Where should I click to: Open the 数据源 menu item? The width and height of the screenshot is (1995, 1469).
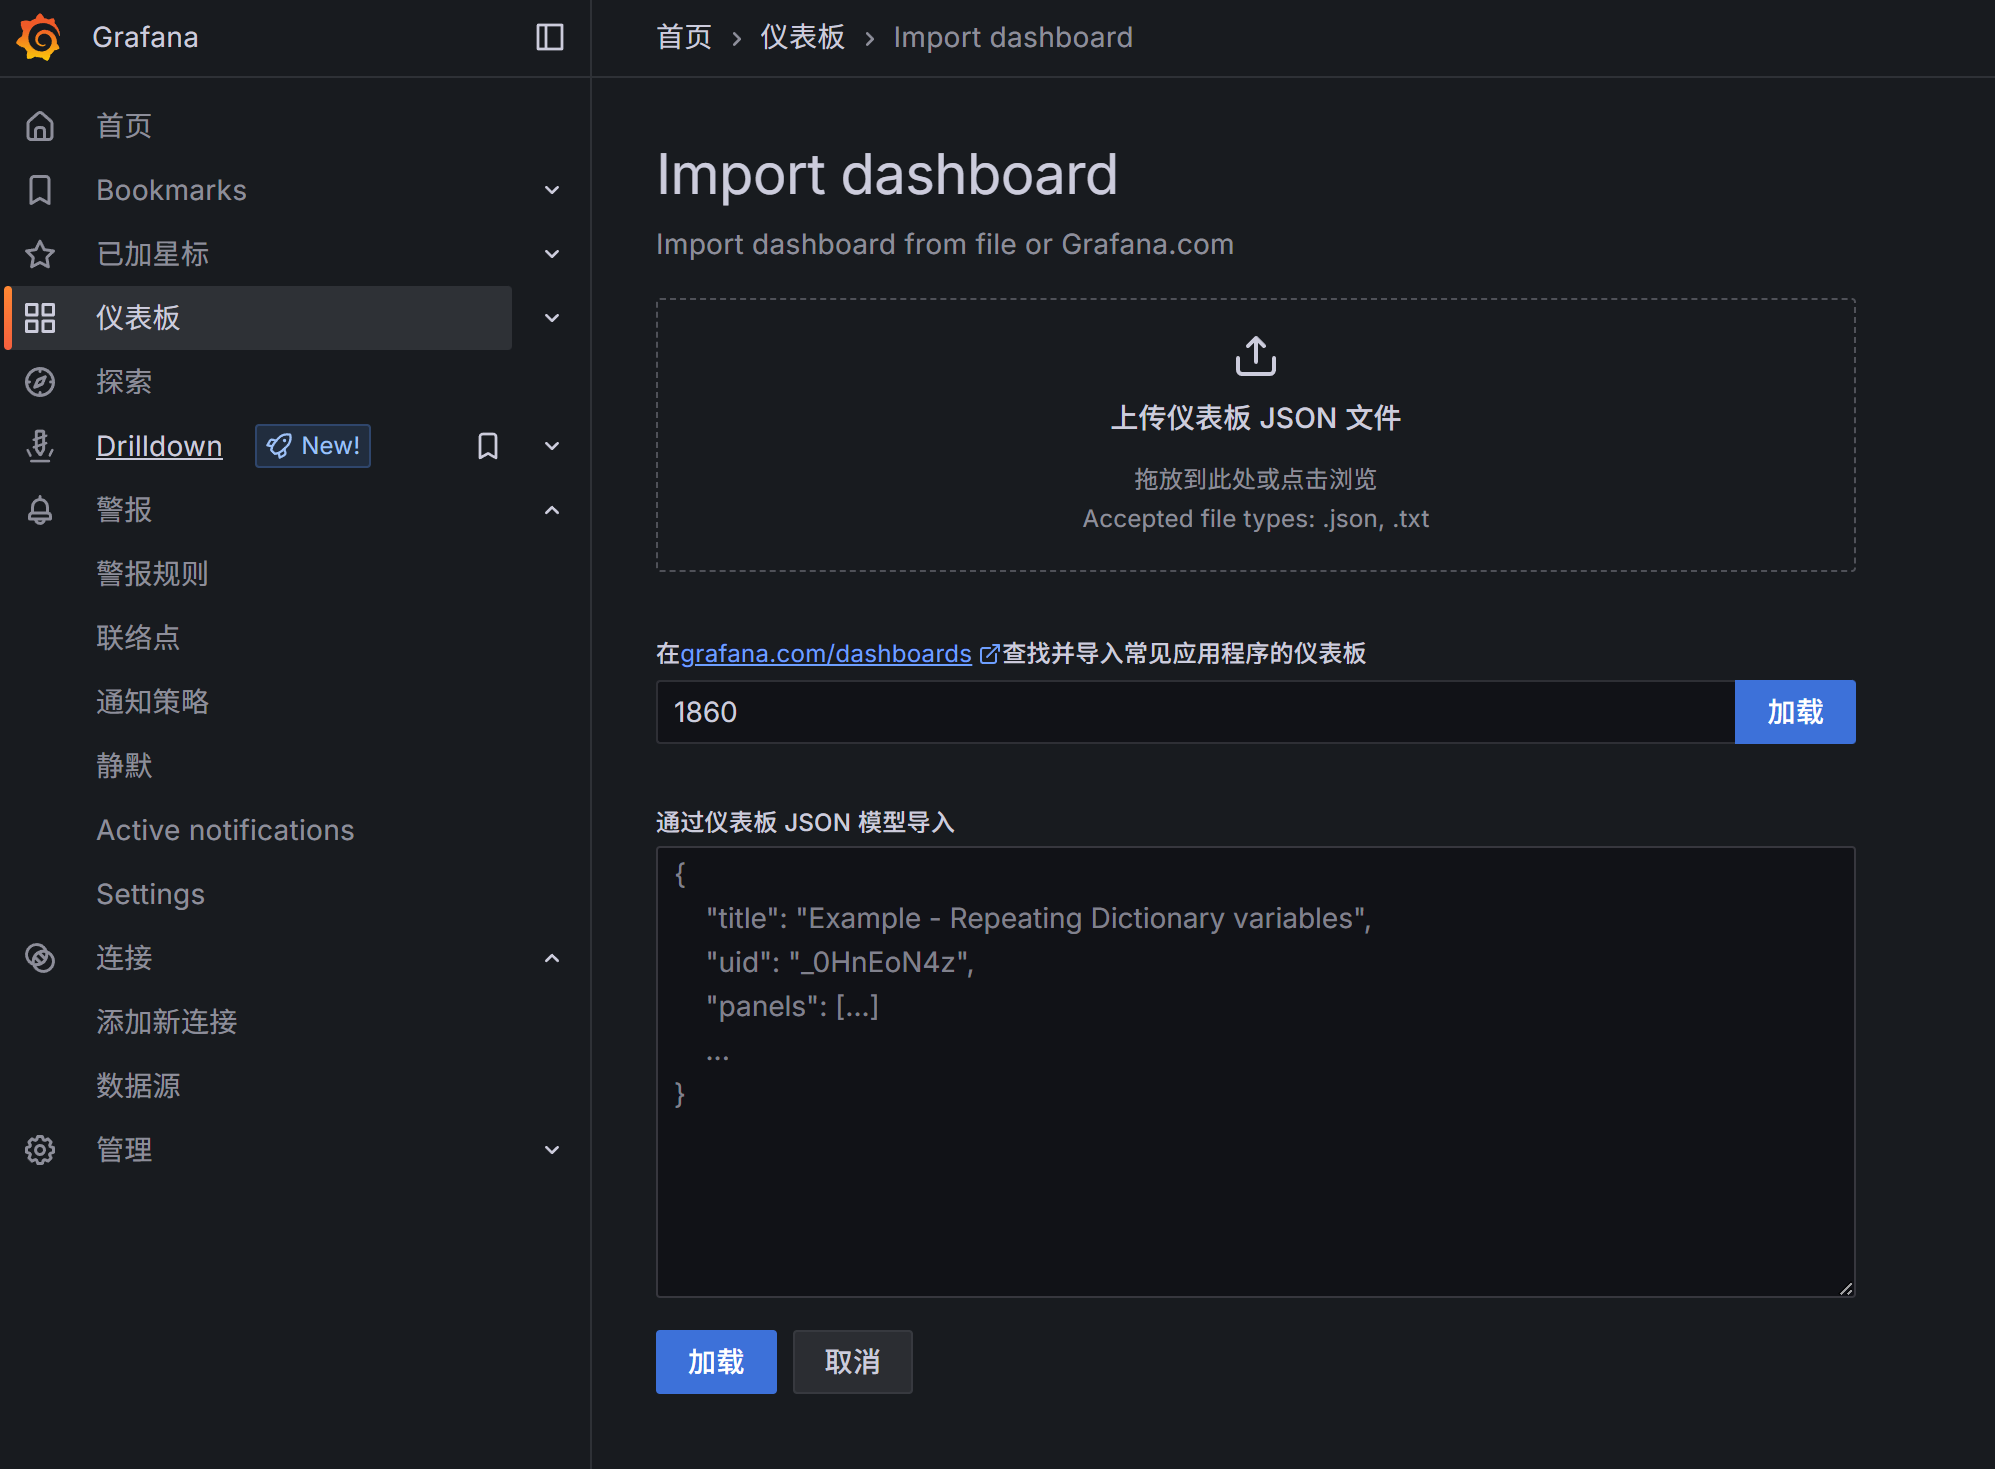tap(138, 1086)
